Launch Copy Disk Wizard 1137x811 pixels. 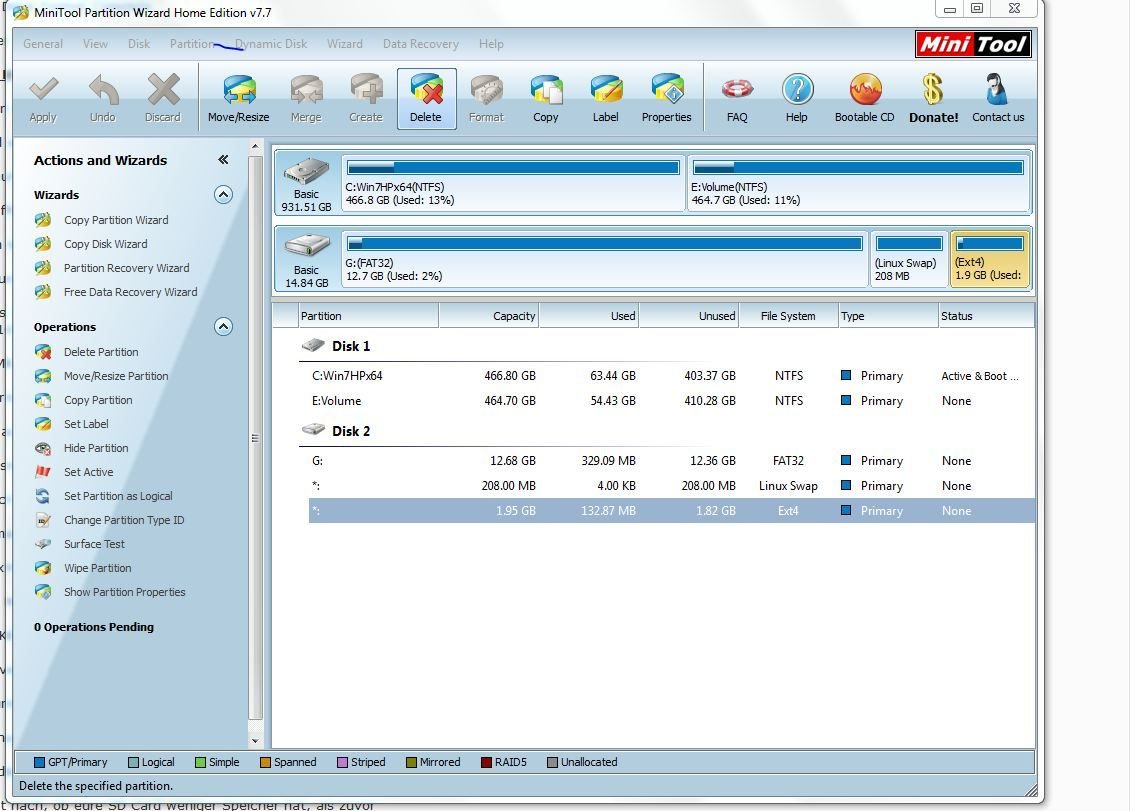point(105,244)
